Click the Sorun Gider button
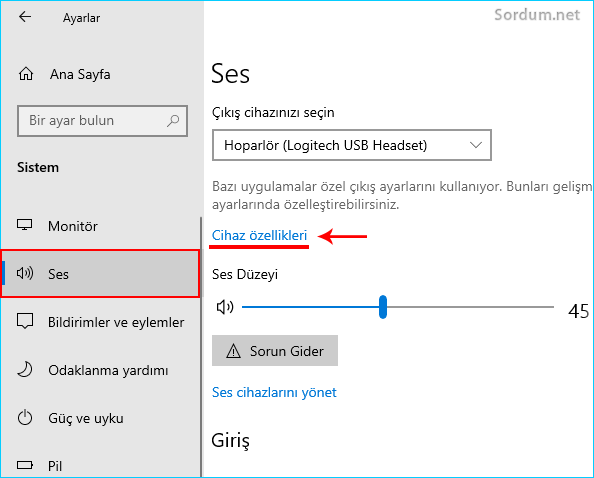 [x=275, y=351]
